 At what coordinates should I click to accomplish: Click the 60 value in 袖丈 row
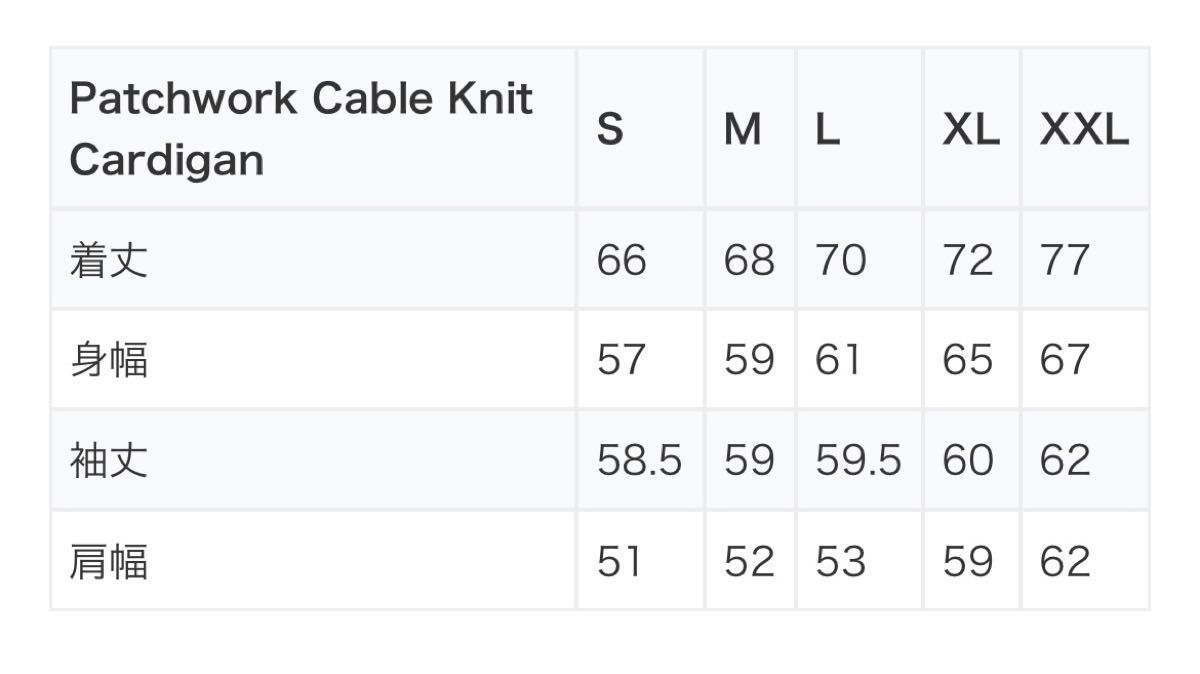pos(968,460)
